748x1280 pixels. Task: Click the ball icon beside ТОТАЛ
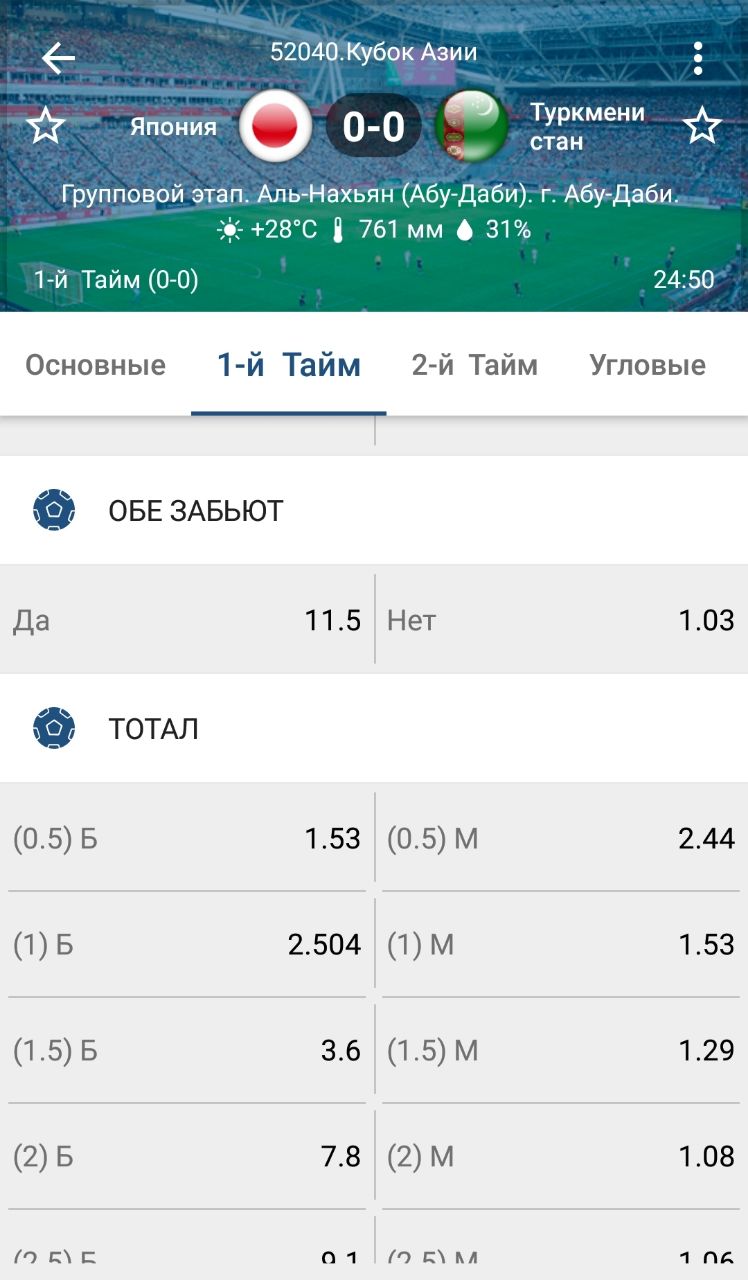click(x=54, y=728)
